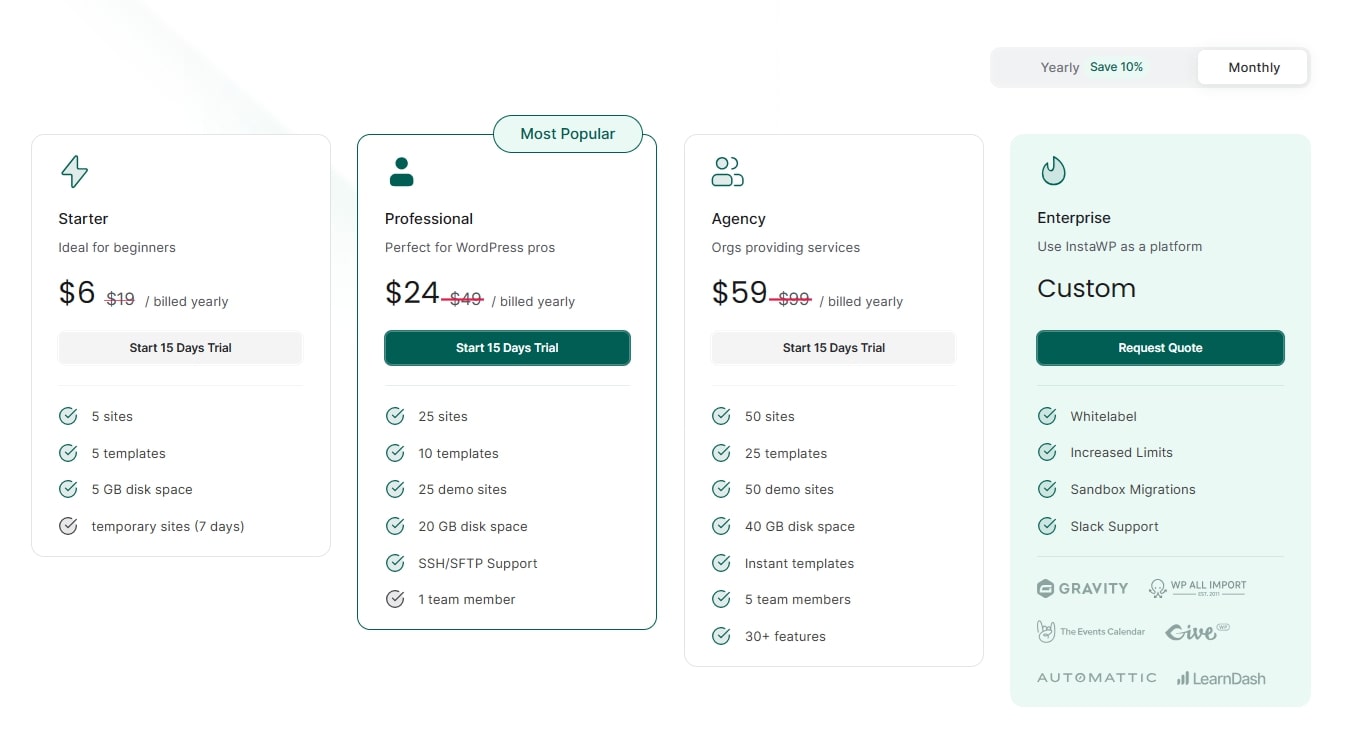Click the Agency plan two-users icon
Viewport: 1368px width, 734px height.
pyautogui.click(x=727, y=171)
